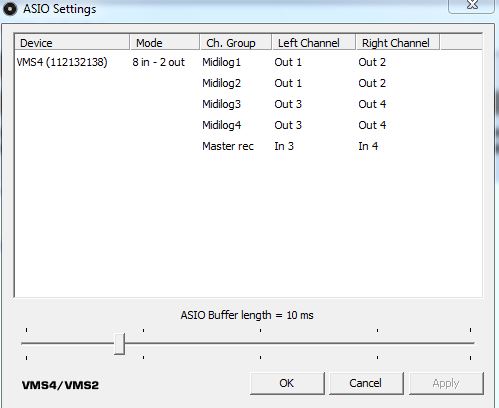Click the OK button
This screenshot has width=499, height=408.
[287, 383]
